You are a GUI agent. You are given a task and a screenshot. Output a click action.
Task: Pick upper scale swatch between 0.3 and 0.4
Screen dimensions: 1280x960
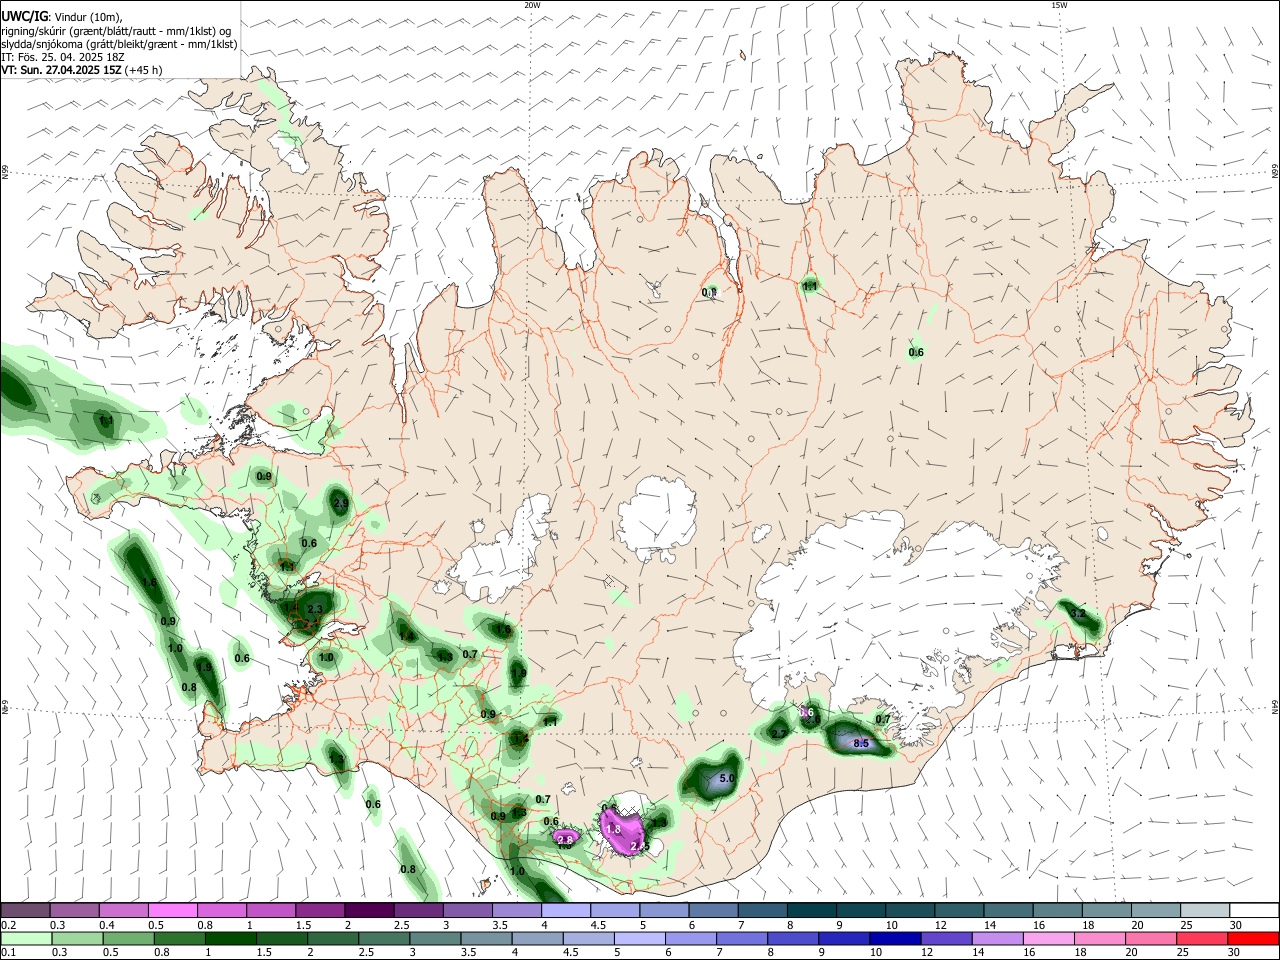tap(74, 911)
